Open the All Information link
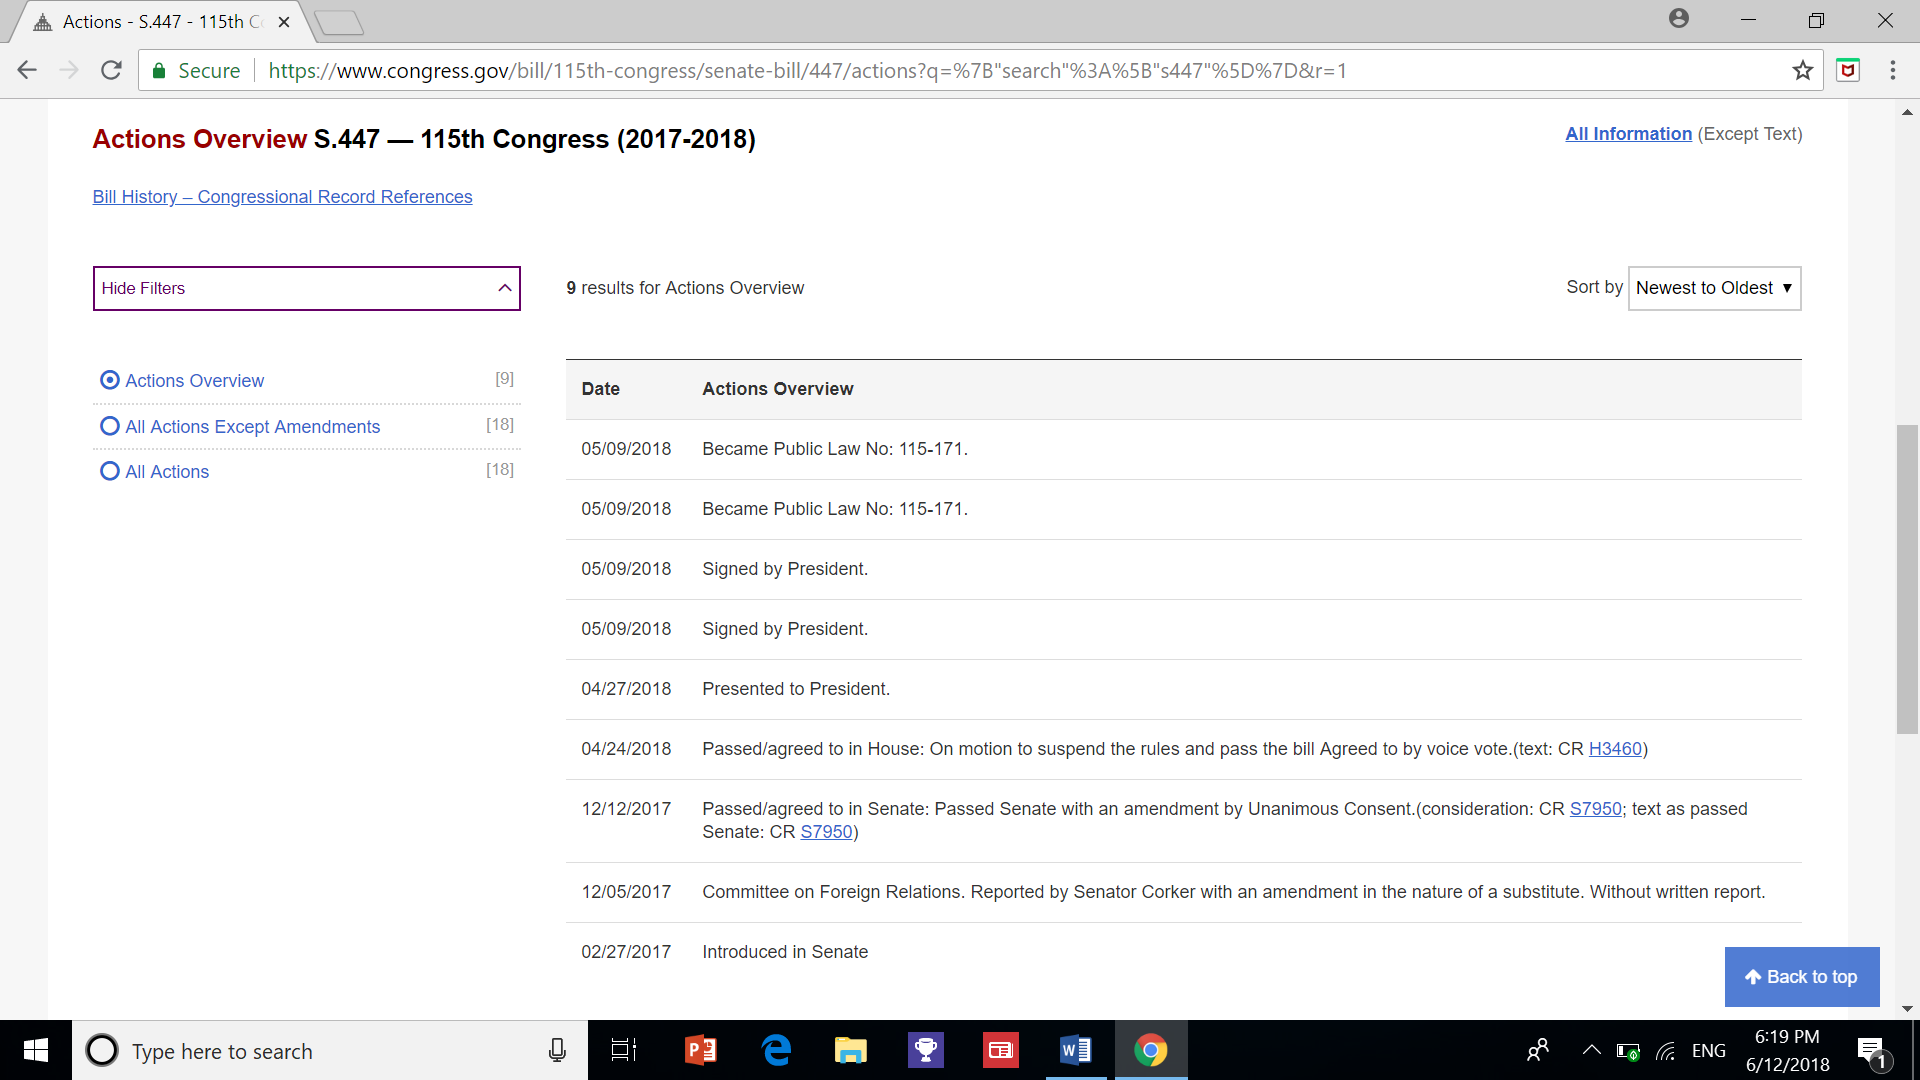Image resolution: width=1920 pixels, height=1080 pixels. click(1628, 134)
